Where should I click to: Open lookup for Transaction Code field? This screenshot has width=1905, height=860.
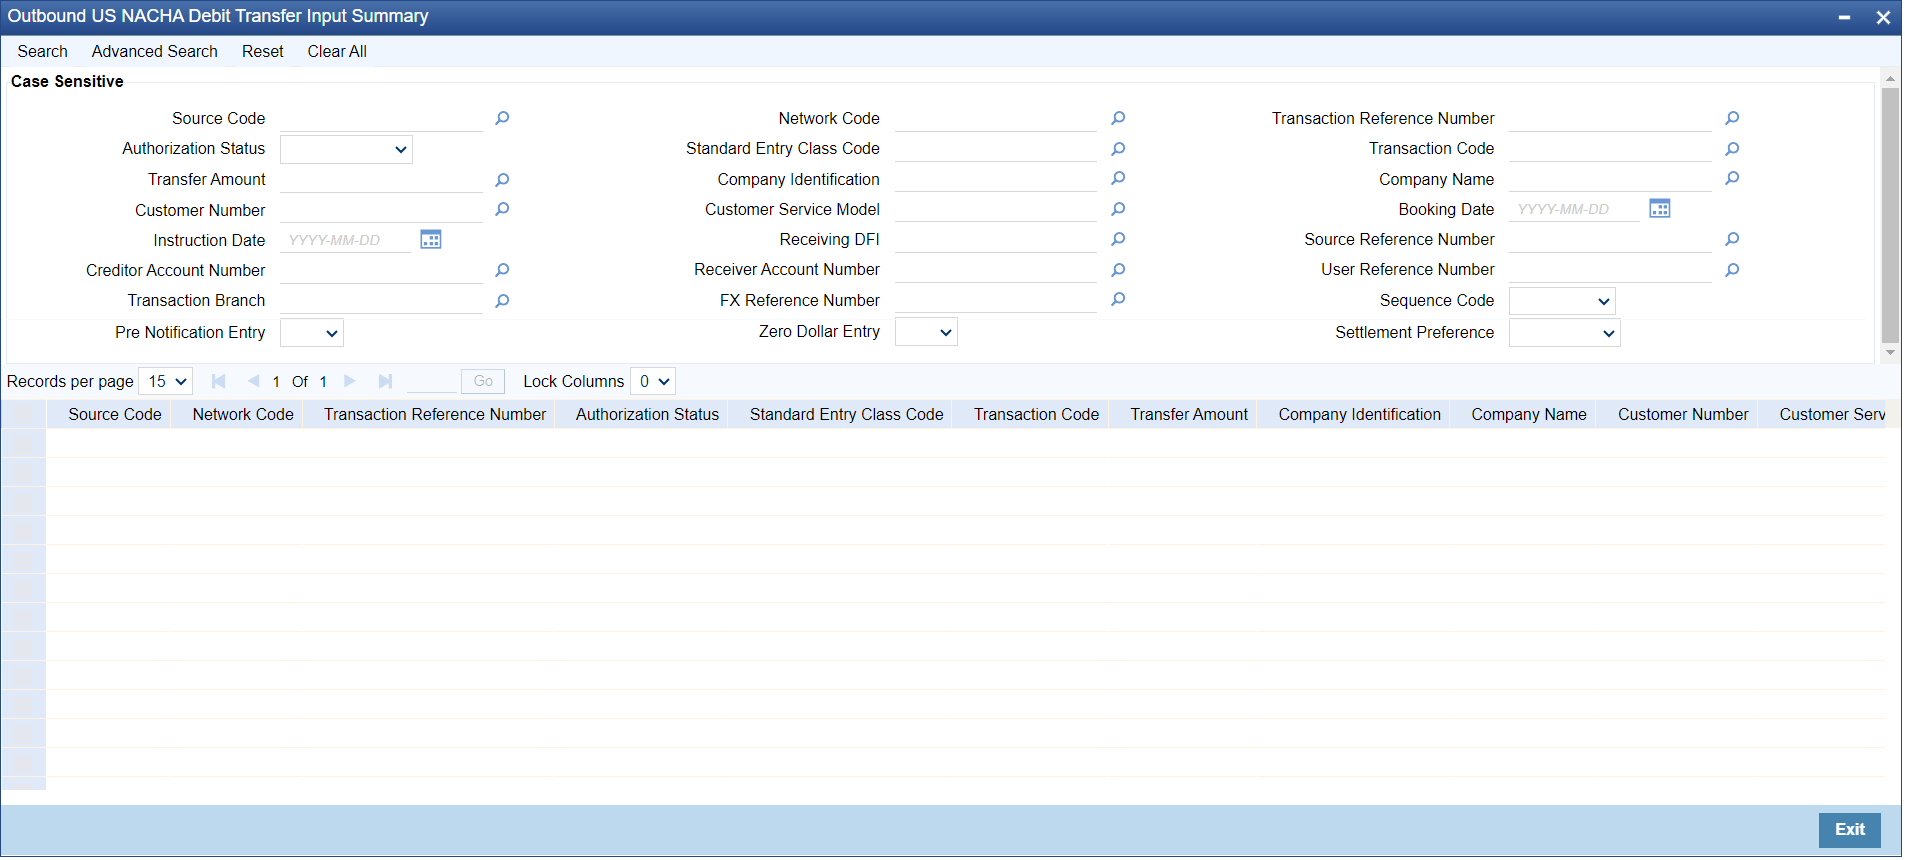point(1732,149)
